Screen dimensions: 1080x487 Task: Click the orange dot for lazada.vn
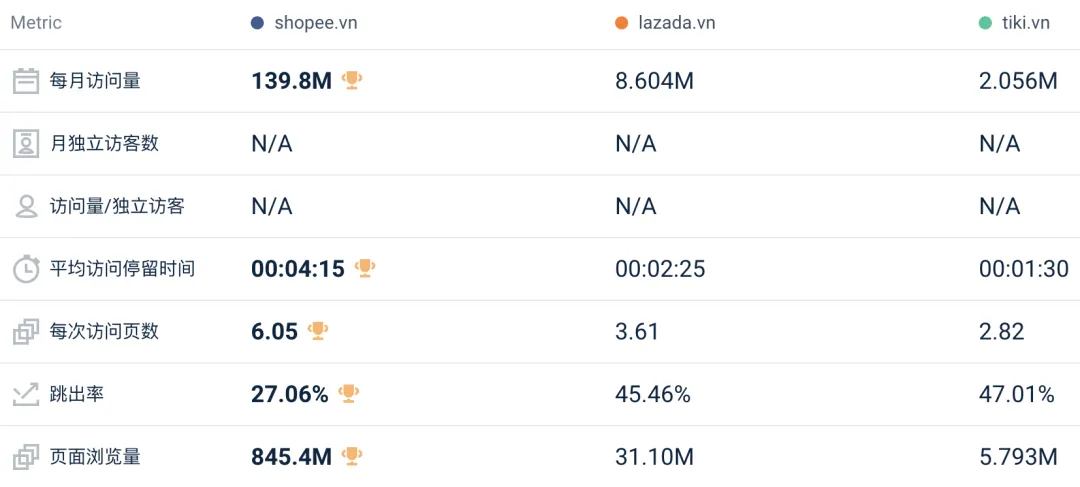[622, 23]
